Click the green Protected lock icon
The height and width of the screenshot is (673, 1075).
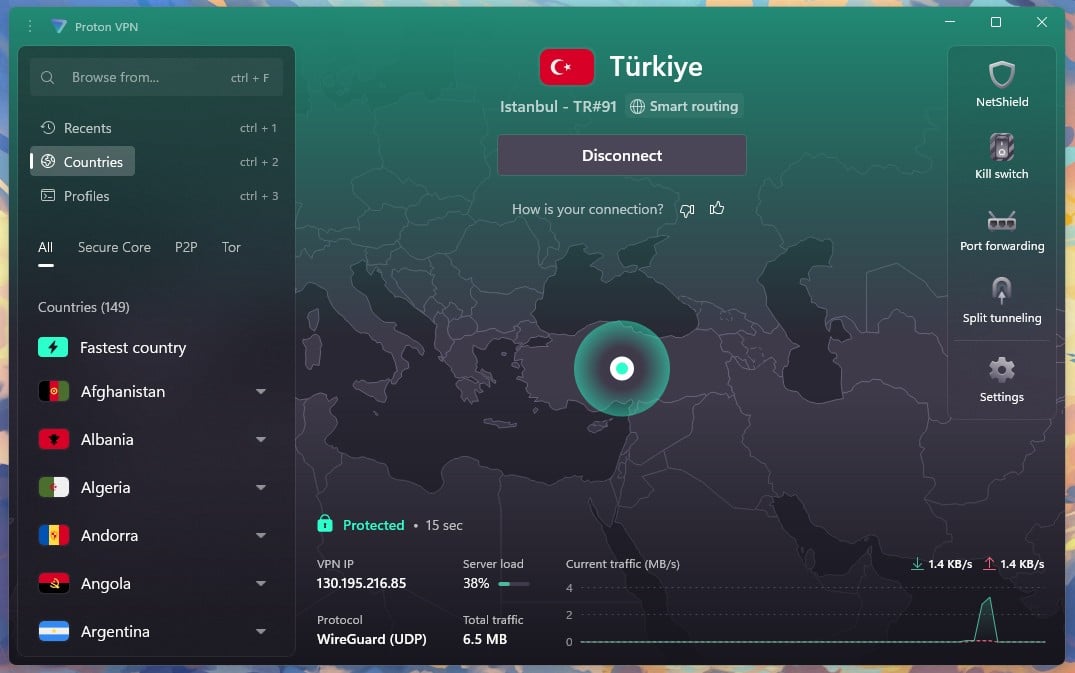point(325,524)
